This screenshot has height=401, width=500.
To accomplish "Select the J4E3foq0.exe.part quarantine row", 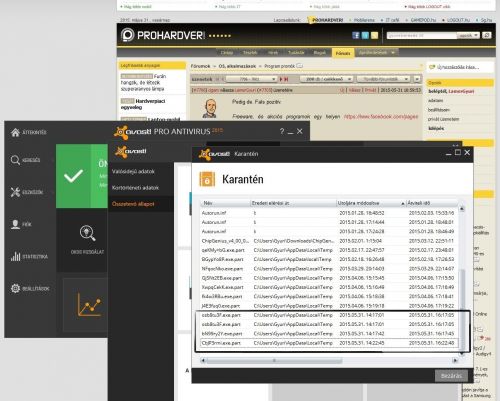I will (329, 306).
